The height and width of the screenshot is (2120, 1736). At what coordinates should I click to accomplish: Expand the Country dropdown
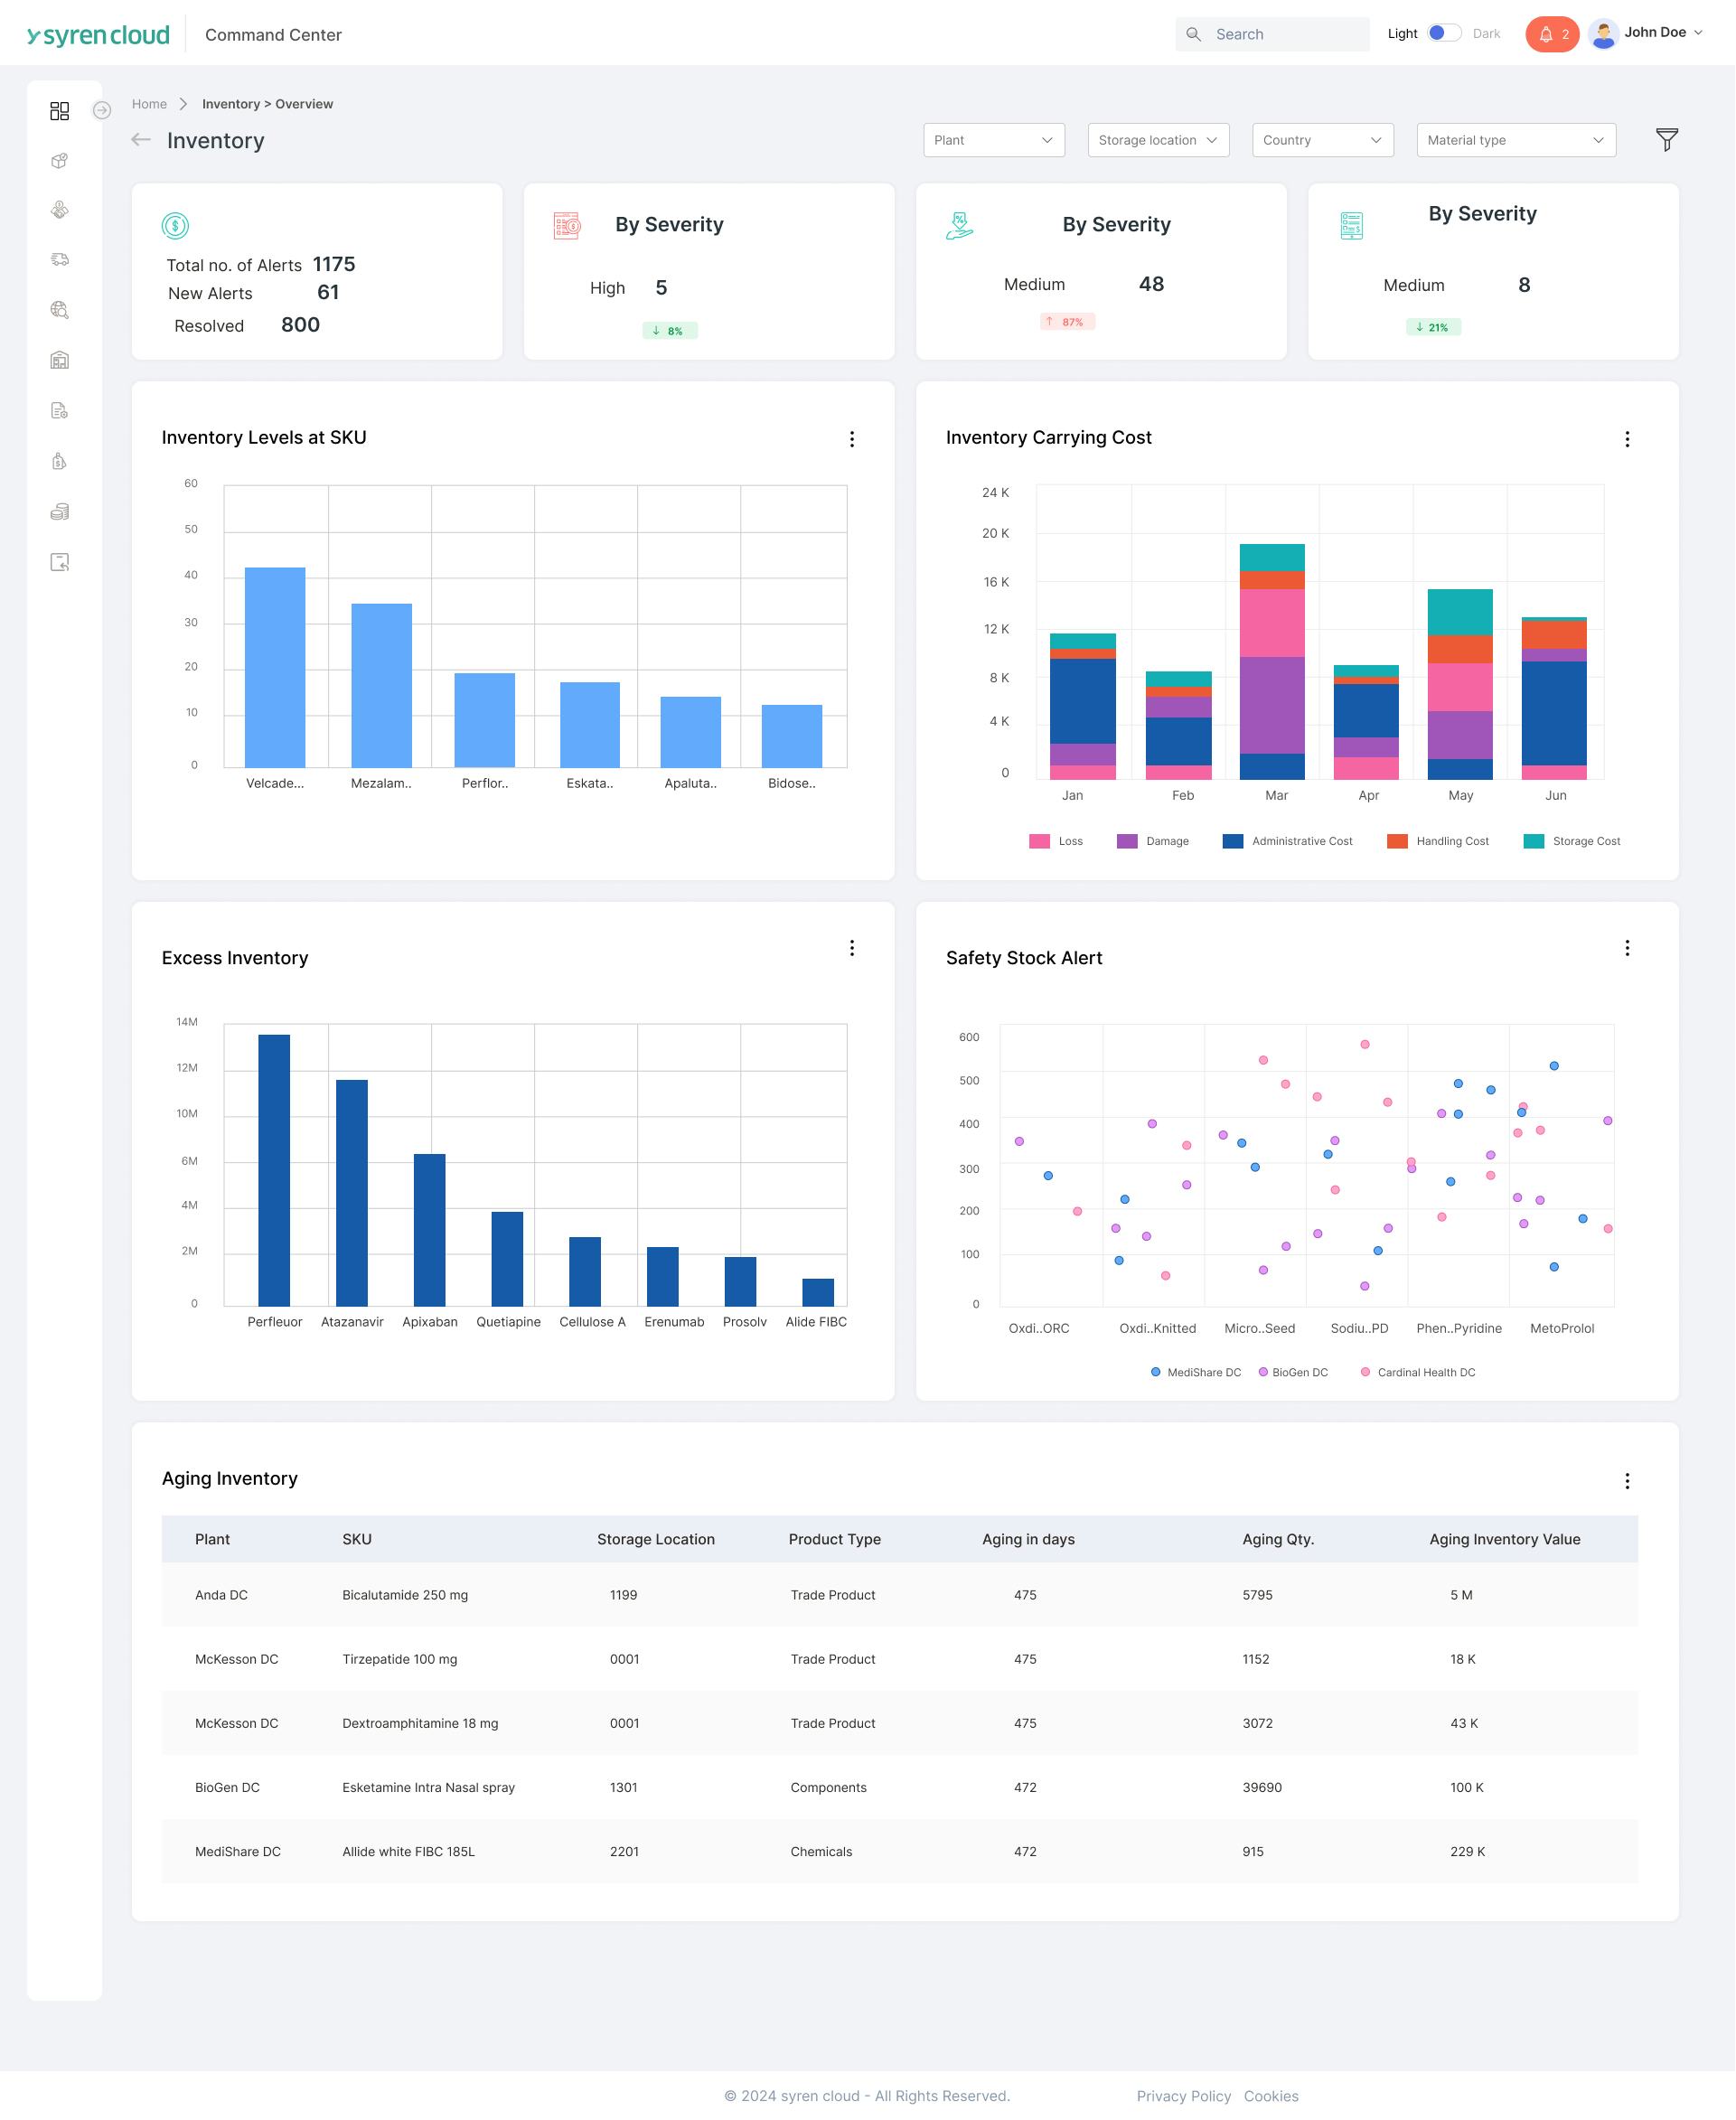click(1322, 140)
